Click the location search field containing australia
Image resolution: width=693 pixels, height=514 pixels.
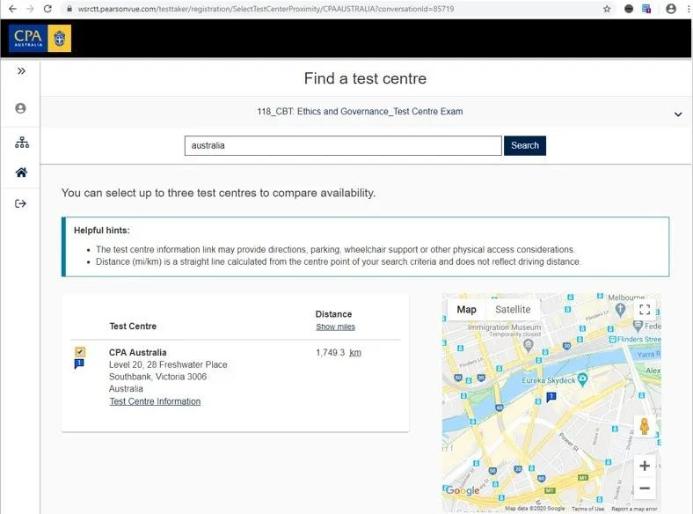343,145
